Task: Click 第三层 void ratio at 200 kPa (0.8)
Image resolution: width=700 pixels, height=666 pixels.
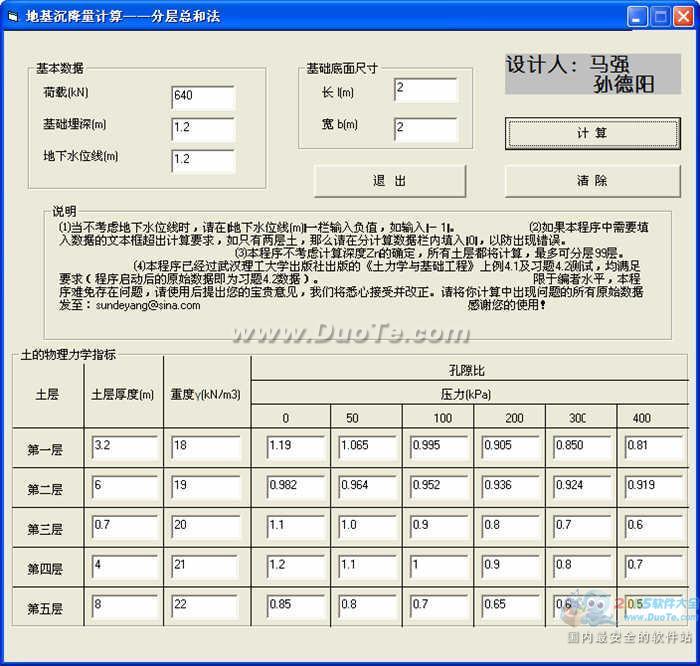Action: coord(511,527)
